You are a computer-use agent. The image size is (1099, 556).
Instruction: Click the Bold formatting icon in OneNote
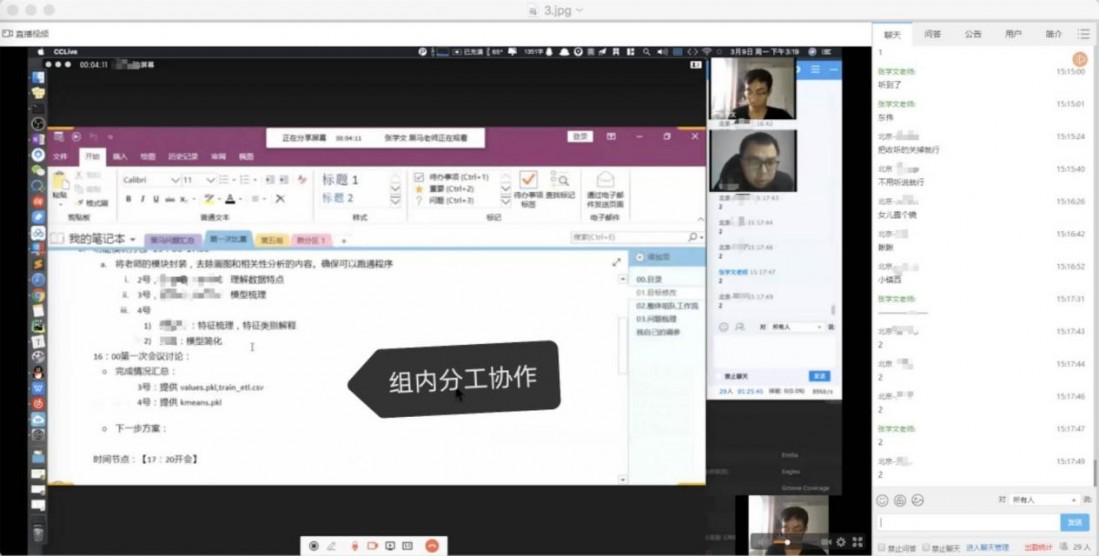[128, 199]
